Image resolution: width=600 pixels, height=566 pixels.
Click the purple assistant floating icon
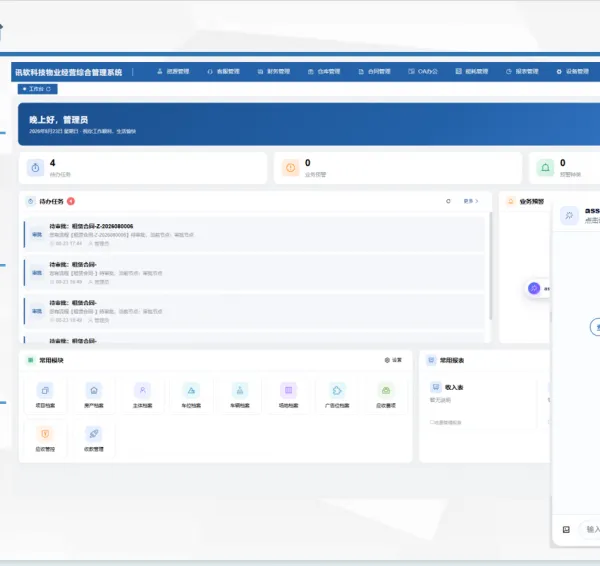pyautogui.click(x=534, y=288)
